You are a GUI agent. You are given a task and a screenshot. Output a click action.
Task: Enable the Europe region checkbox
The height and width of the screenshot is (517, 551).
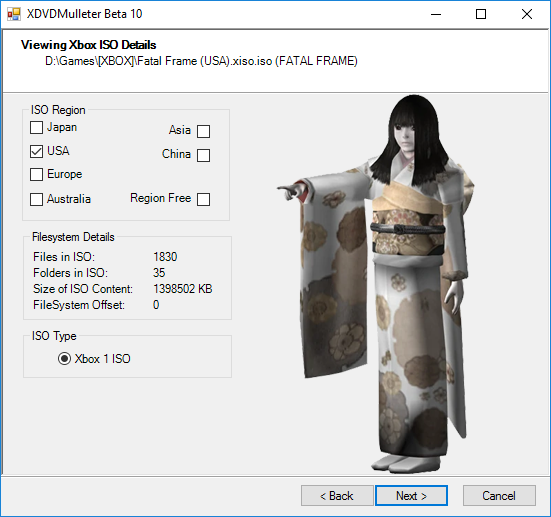pos(37,174)
